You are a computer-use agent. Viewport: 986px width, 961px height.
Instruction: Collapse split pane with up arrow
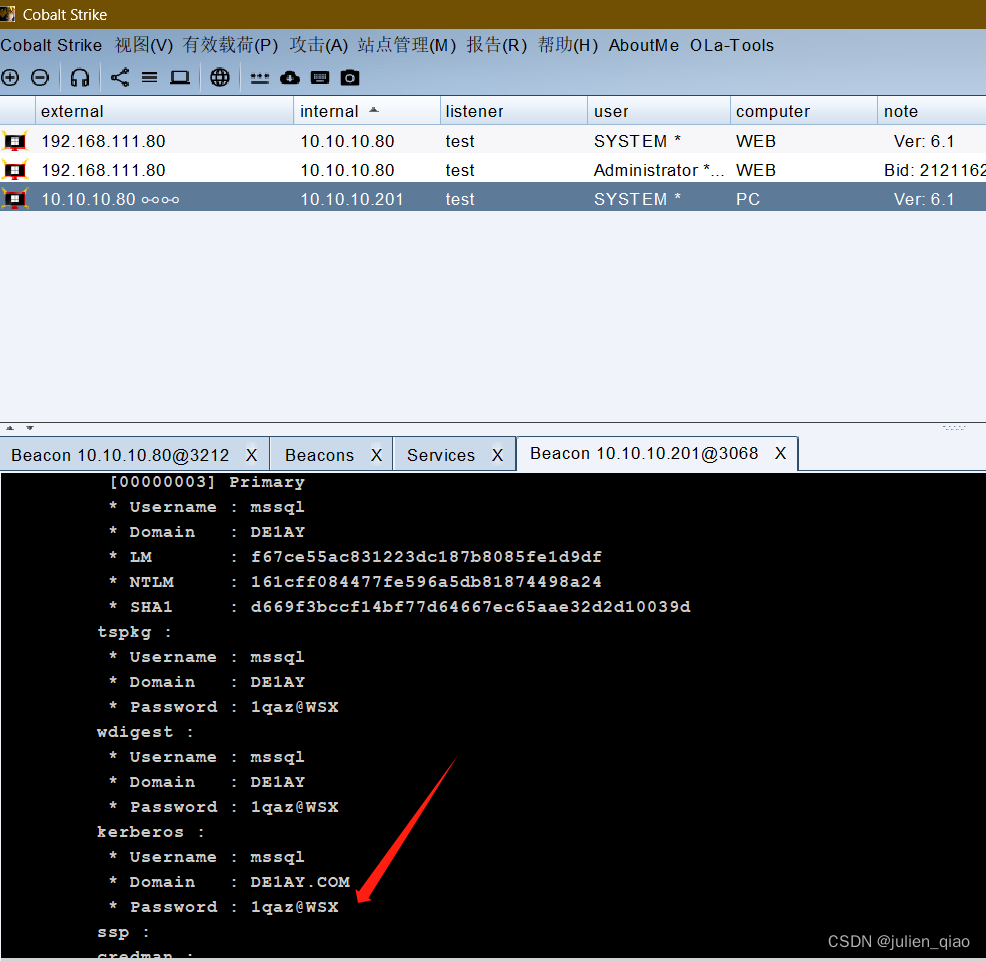tap(10, 428)
